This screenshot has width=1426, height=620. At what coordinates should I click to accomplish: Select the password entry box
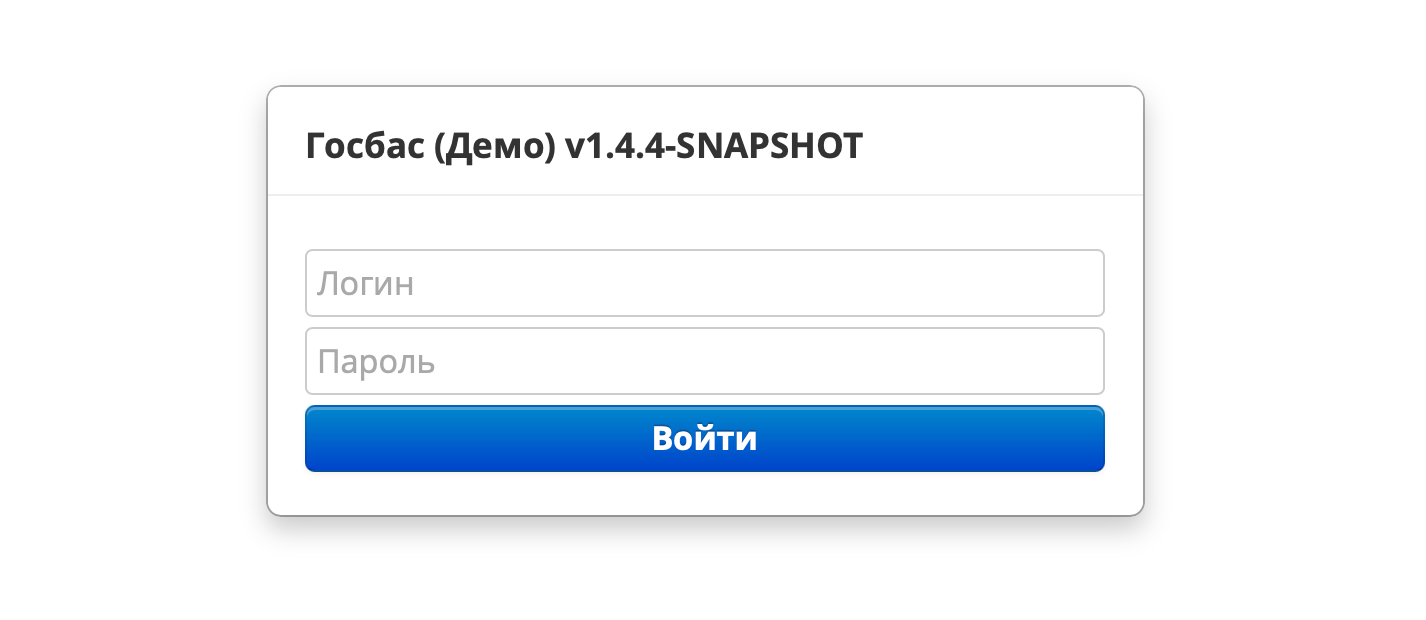coord(704,361)
